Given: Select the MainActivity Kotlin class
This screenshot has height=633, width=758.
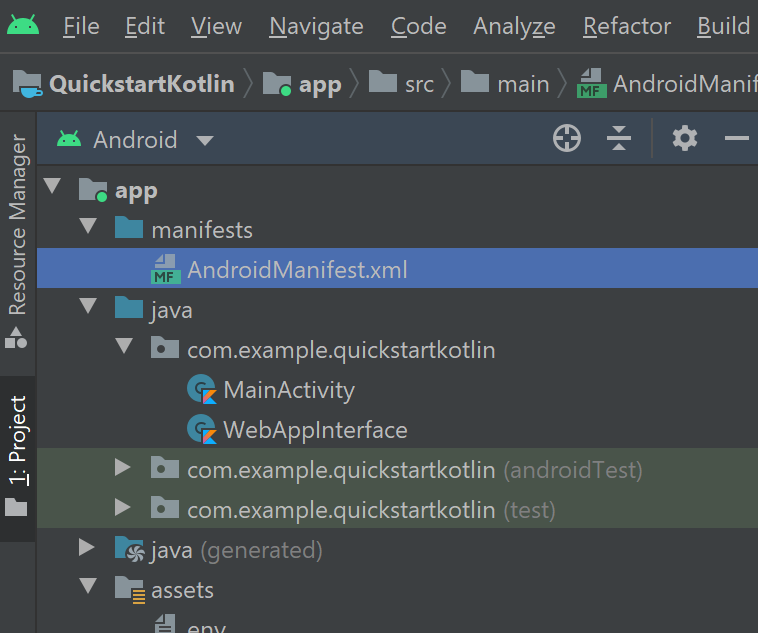Looking at the screenshot, I should [289, 390].
